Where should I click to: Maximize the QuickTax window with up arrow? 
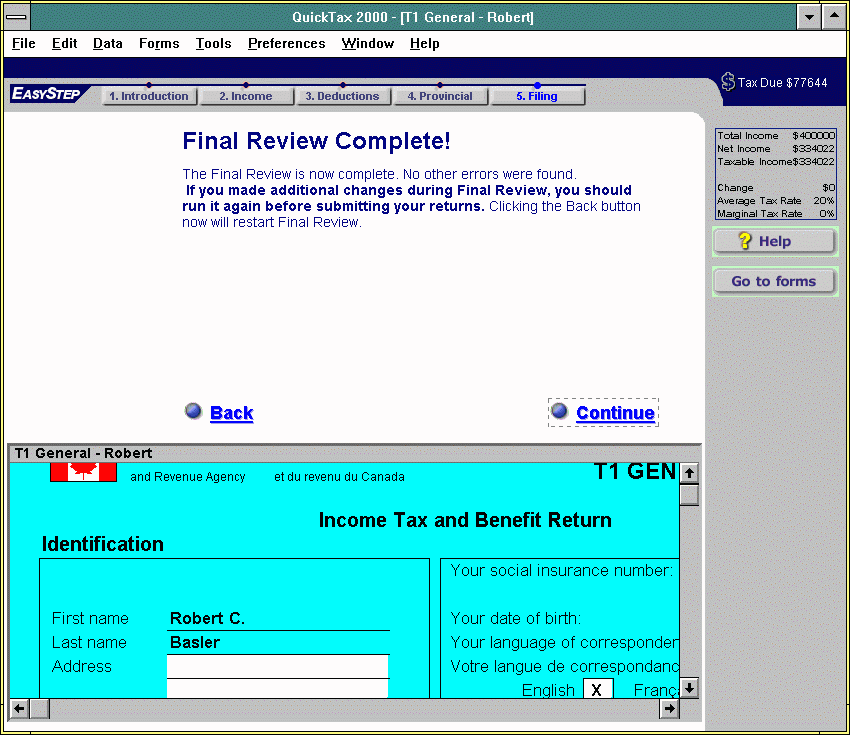click(834, 17)
